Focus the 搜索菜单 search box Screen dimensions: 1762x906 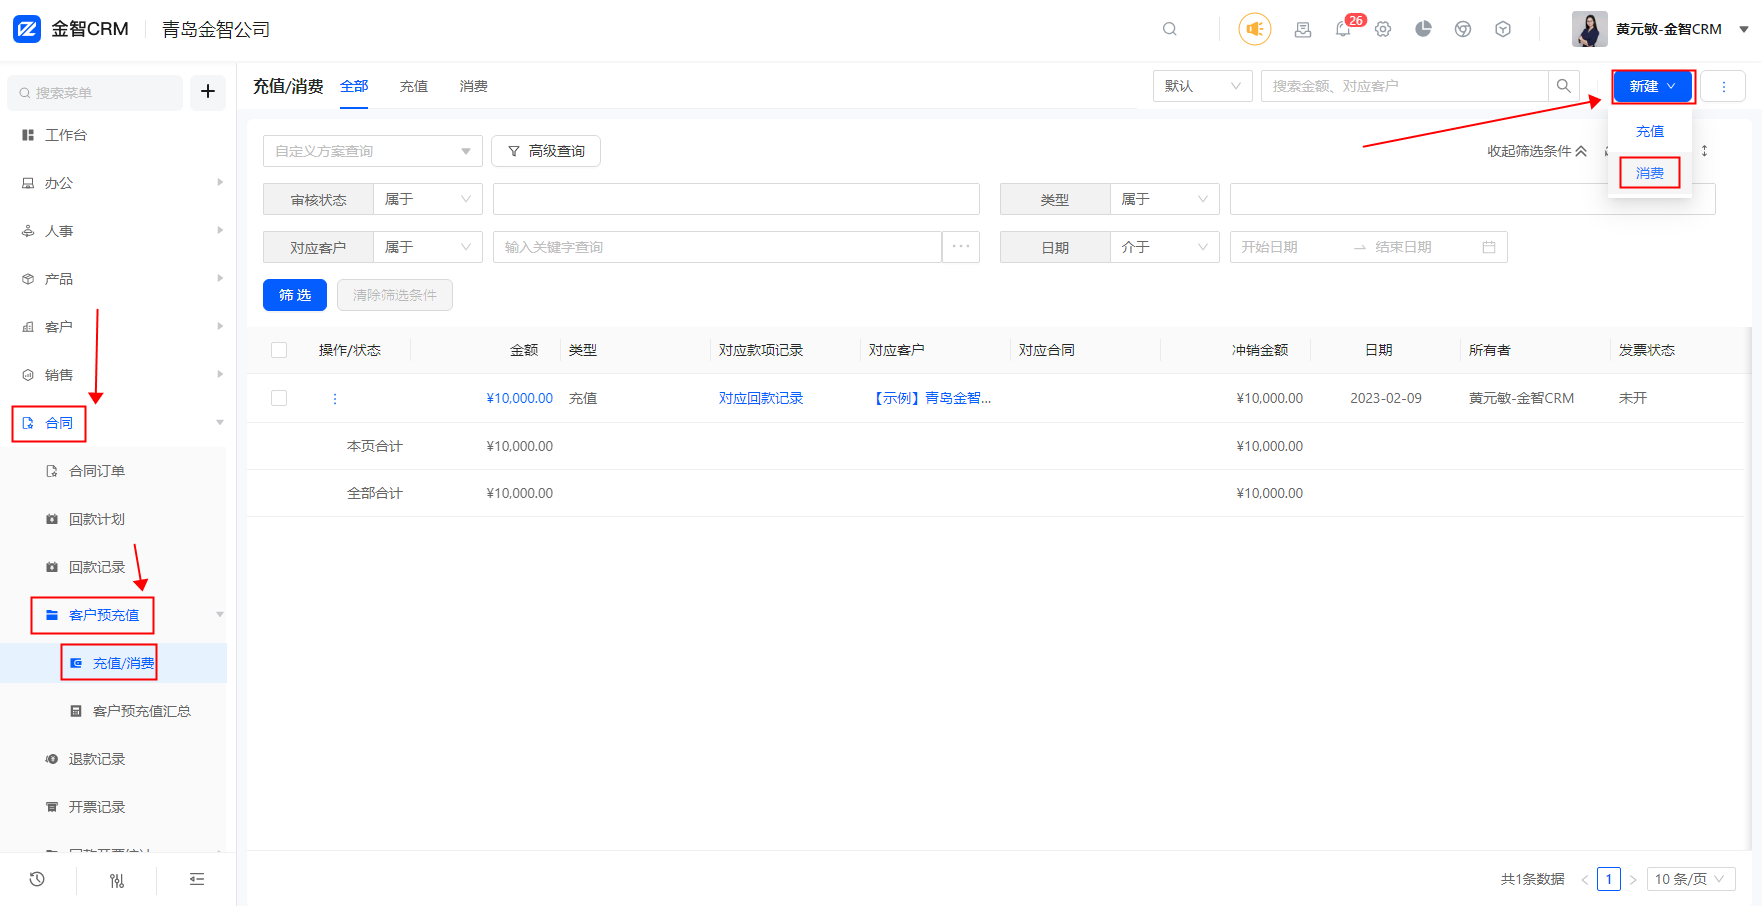click(96, 92)
